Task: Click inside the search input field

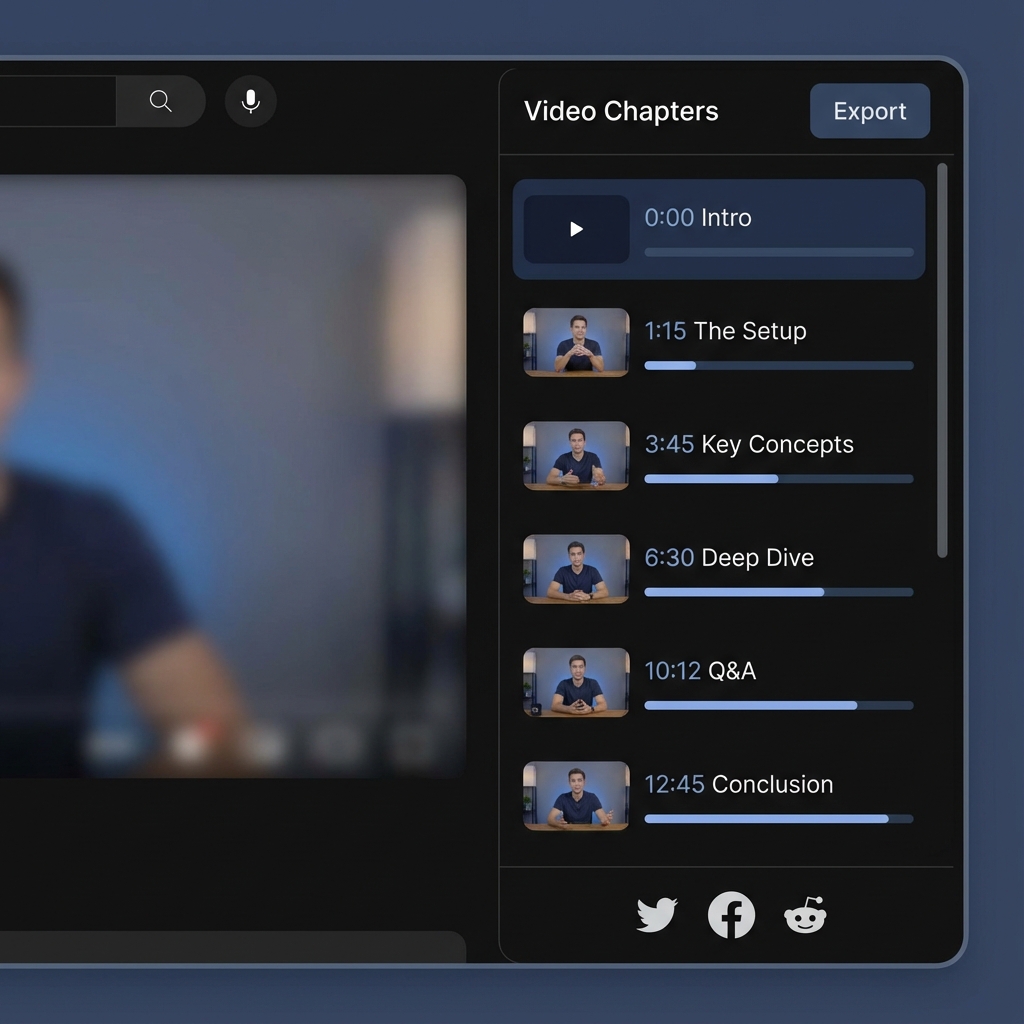Action: [x=55, y=101]
